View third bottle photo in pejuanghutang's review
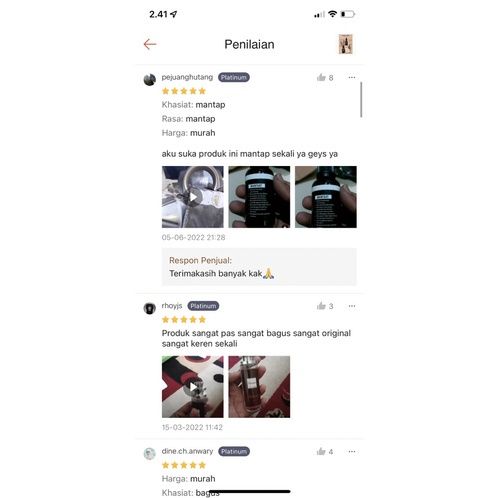This screenshot has width=498, height=498. (x=326, y=197)
